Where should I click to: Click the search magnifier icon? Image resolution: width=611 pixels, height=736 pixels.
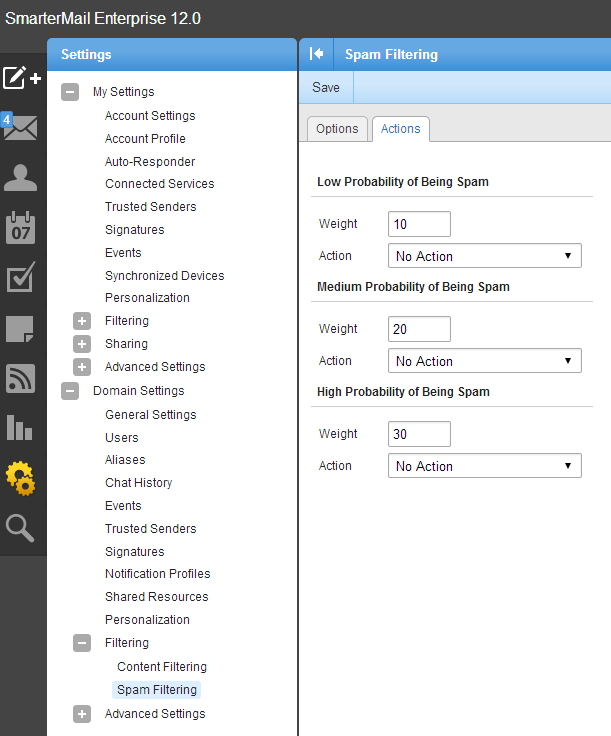coord(21,527)
